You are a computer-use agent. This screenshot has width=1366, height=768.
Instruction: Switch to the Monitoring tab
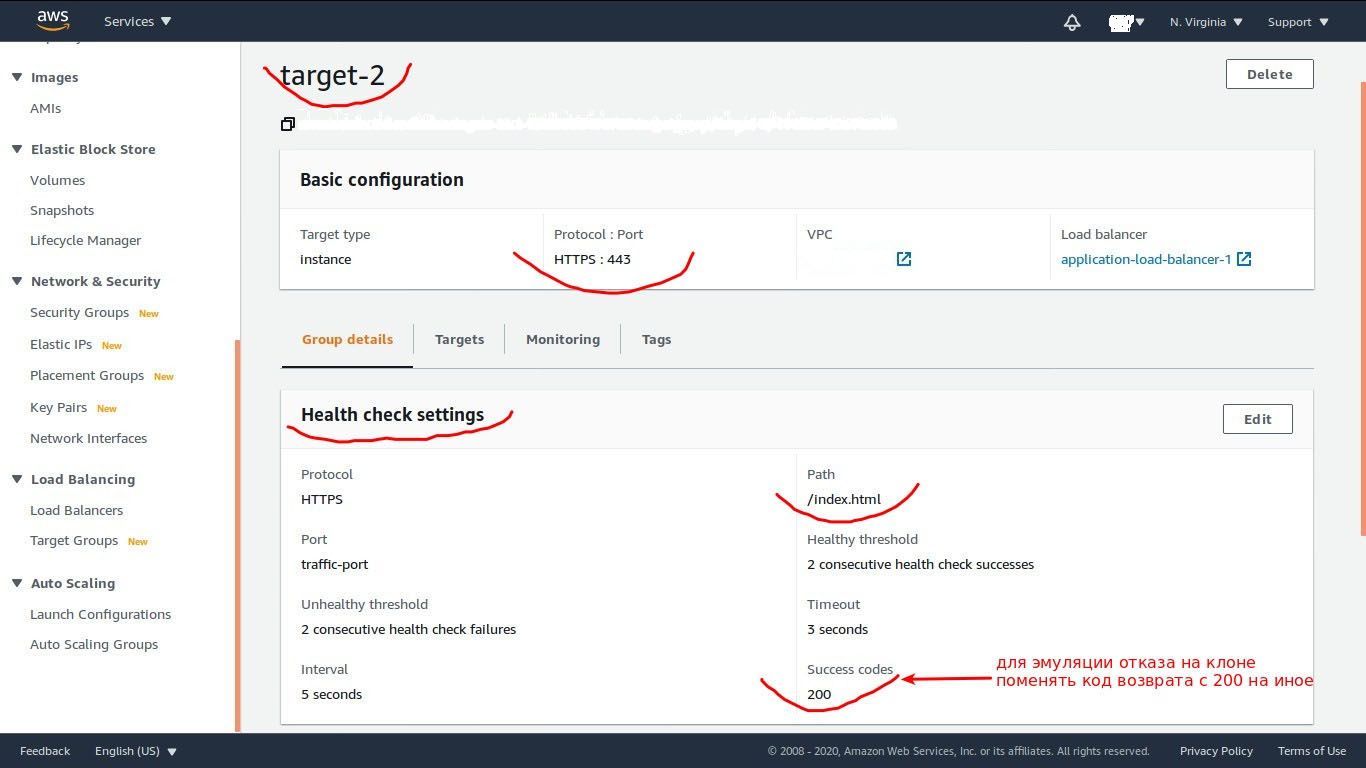coord(563,340)
